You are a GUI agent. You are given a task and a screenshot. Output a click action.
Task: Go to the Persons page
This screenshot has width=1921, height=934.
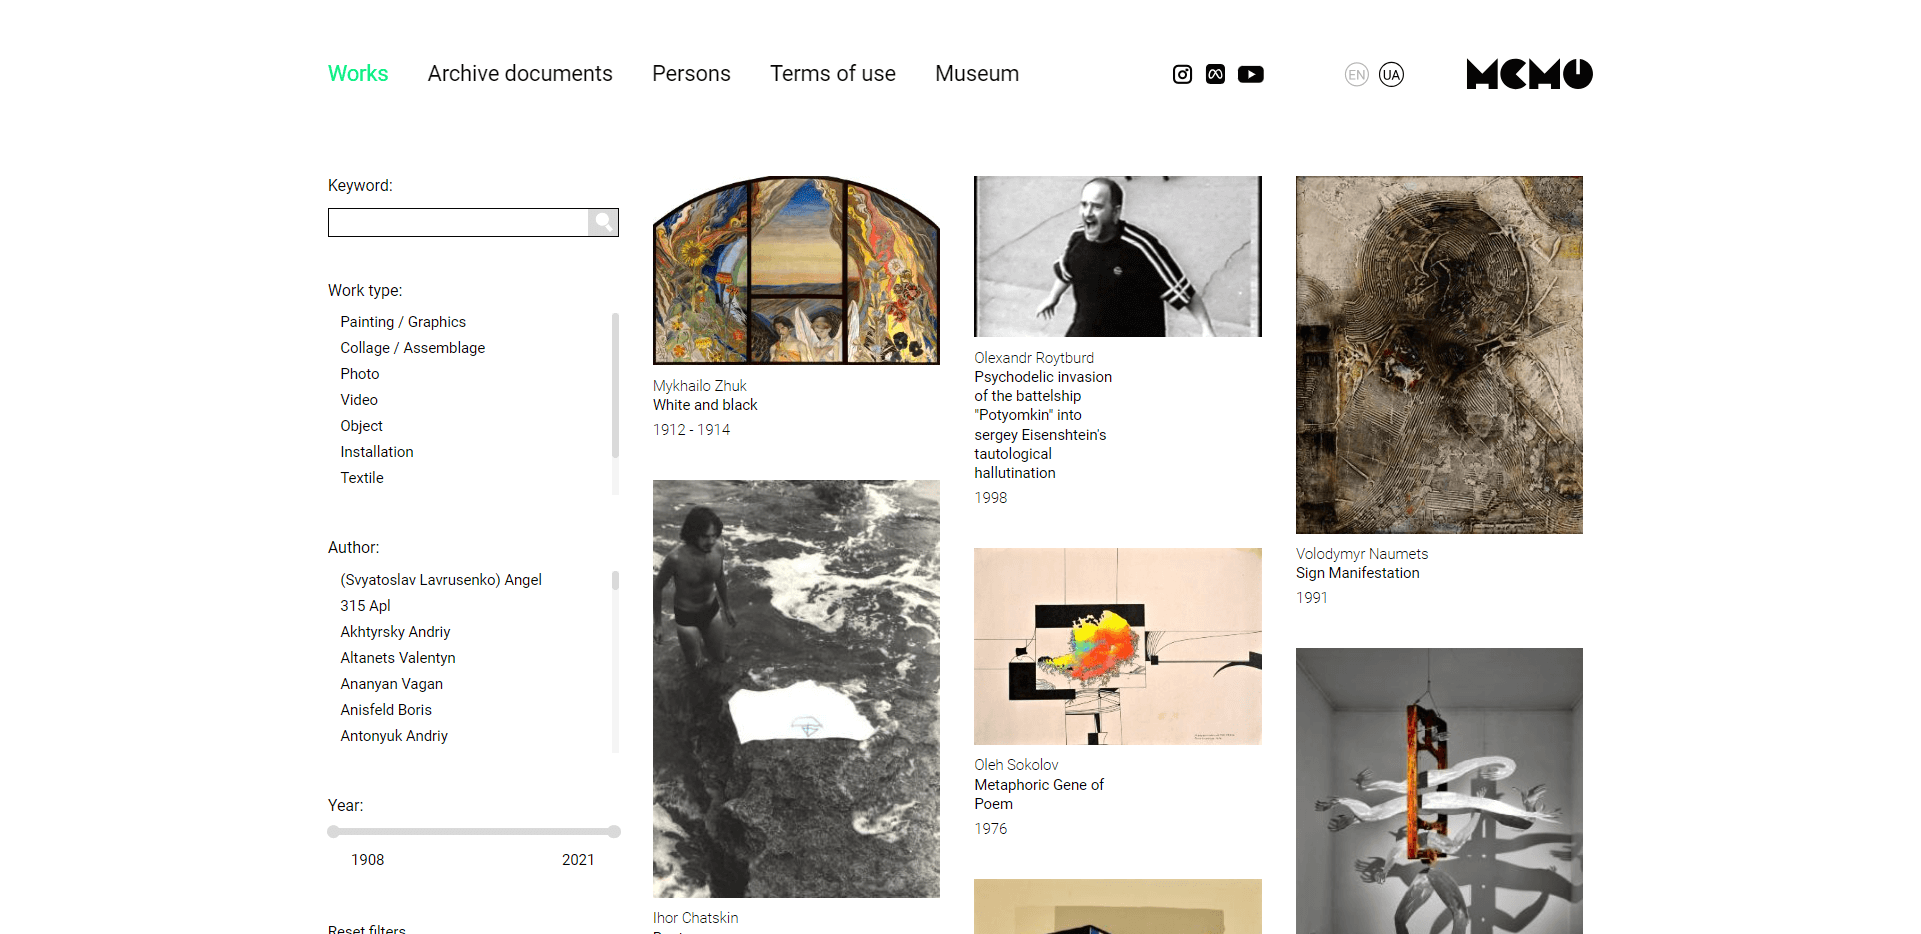tap(691, 74)
